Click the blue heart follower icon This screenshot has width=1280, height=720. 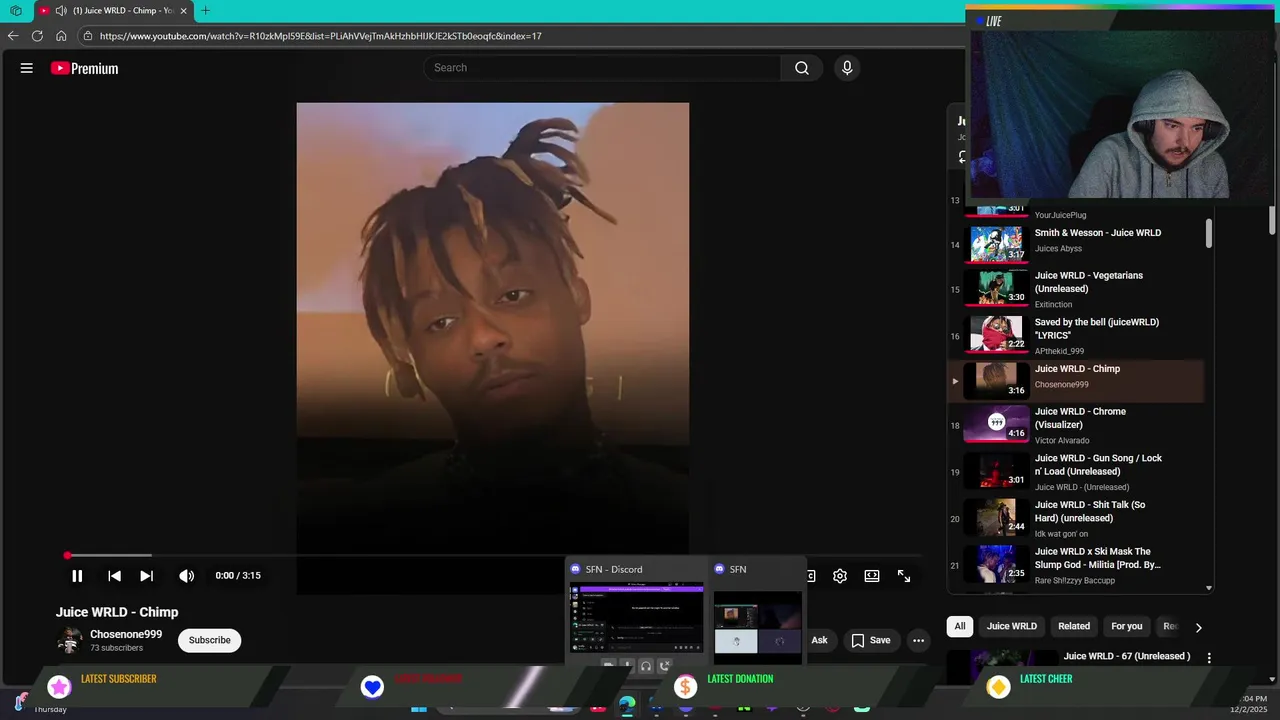tap(372, 687)
